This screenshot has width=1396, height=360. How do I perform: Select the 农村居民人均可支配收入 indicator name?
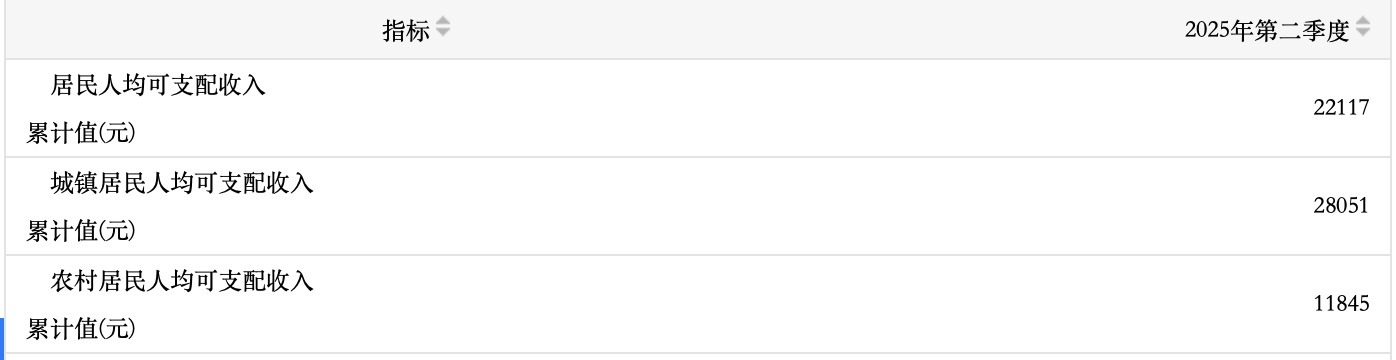pyautogui.click(x=183, y=281)
